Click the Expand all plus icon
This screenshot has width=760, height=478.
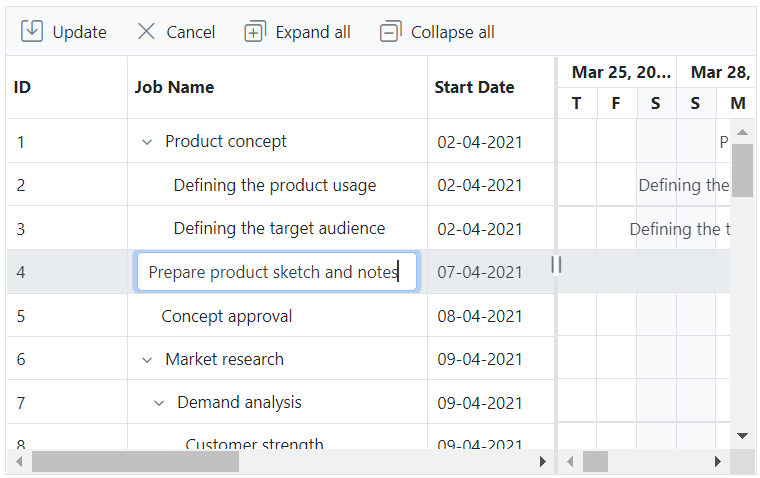(255, 32)
